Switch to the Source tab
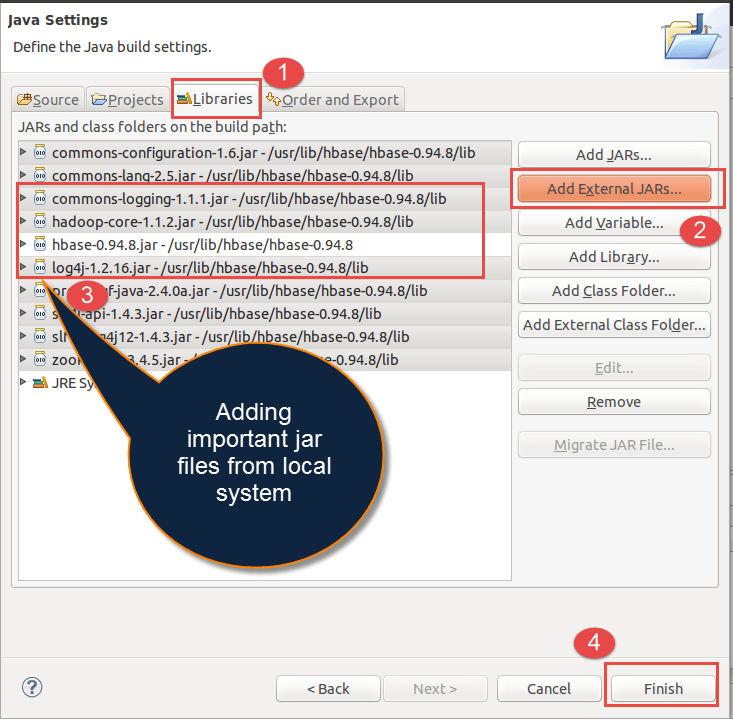The height and width of the screenshot is (723, 733). (x=48, y=99)
